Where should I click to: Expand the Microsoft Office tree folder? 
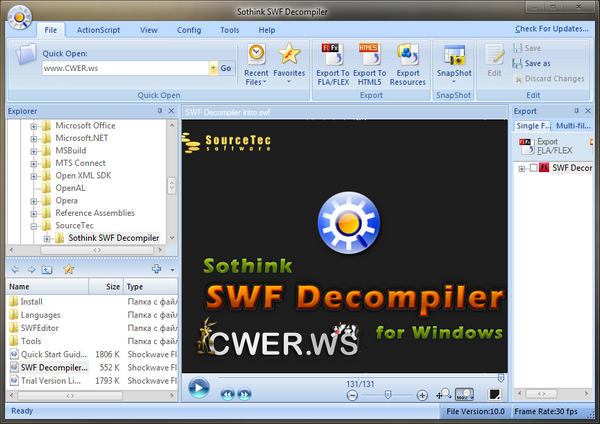click(x=33, y=126)
